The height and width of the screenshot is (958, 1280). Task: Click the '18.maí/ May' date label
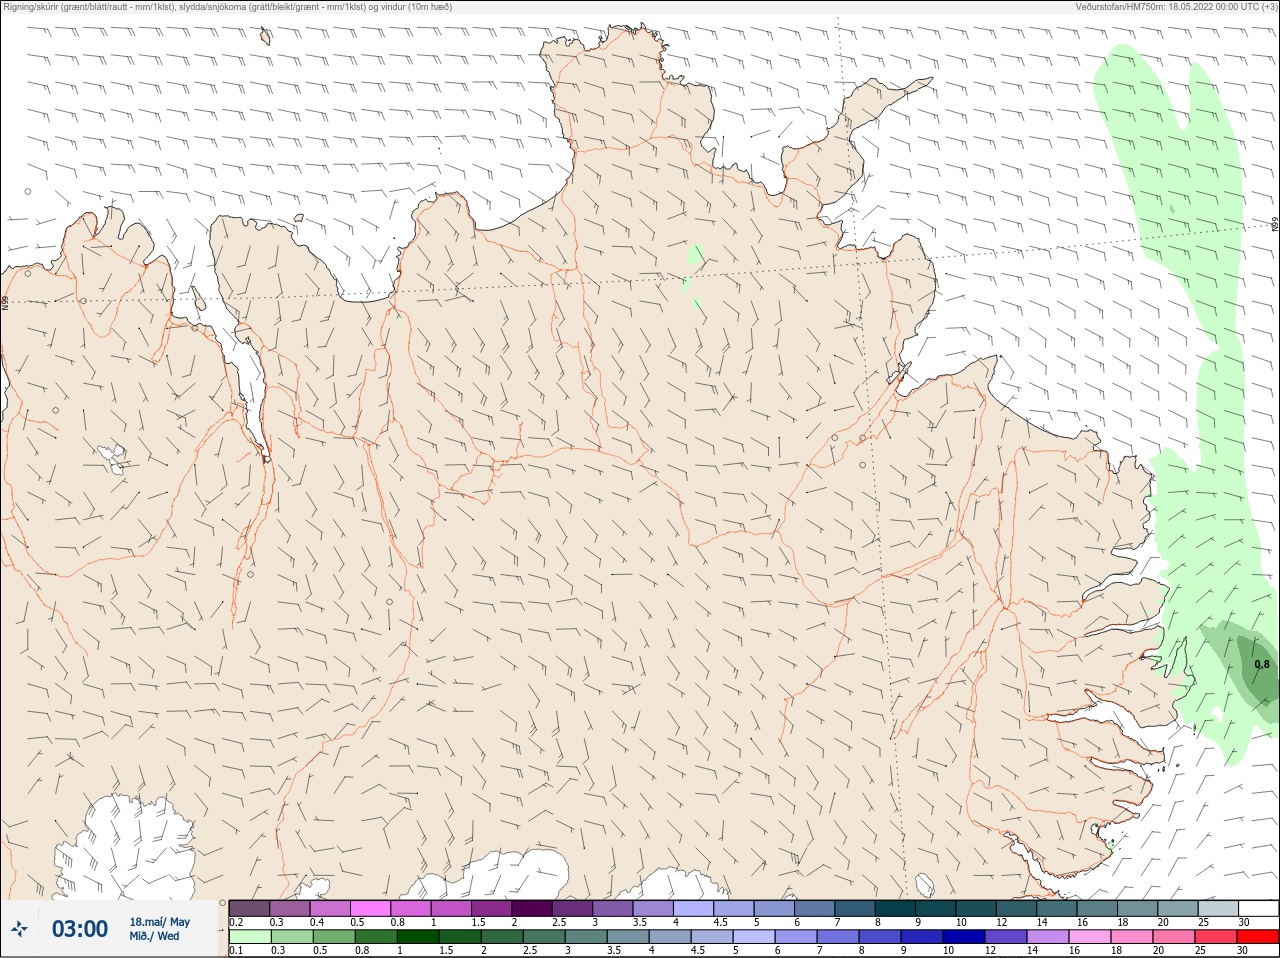point(159,922)
